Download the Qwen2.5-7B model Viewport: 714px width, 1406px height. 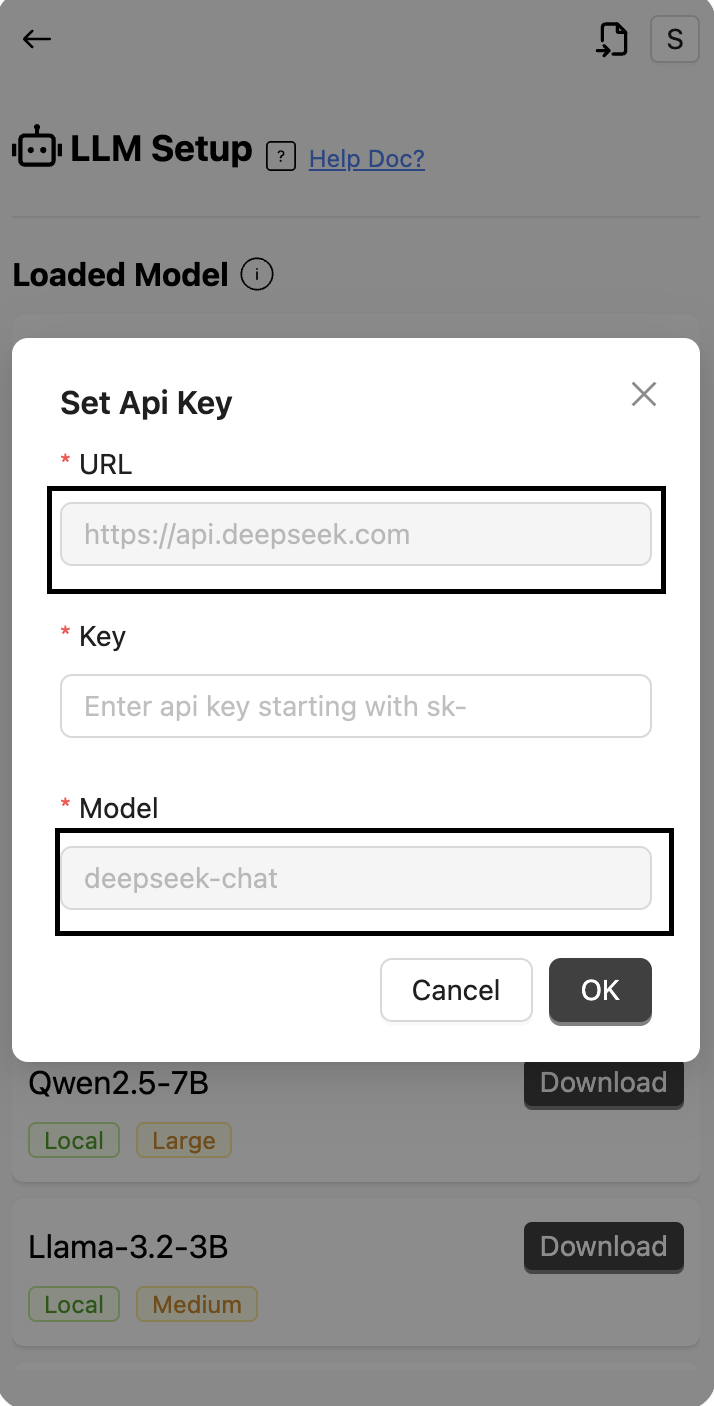(603, 1083)
